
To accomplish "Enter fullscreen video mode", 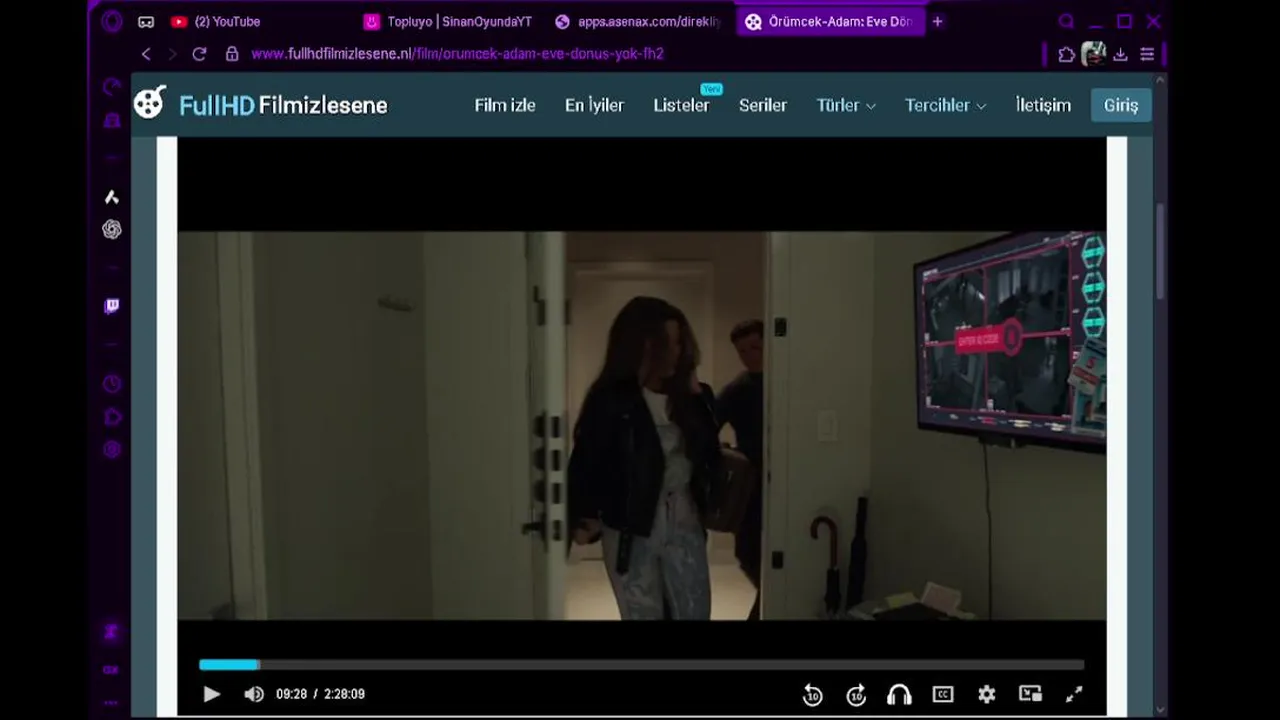I will (x=1074, y=694).
